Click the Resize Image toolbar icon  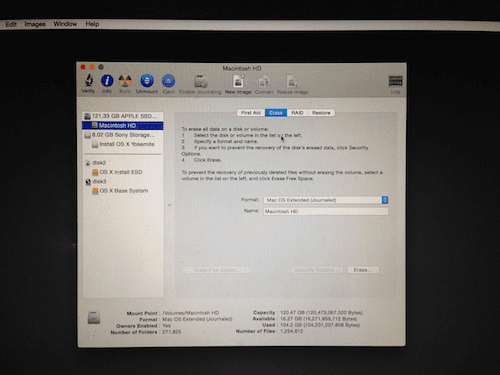tap(292, 81)
